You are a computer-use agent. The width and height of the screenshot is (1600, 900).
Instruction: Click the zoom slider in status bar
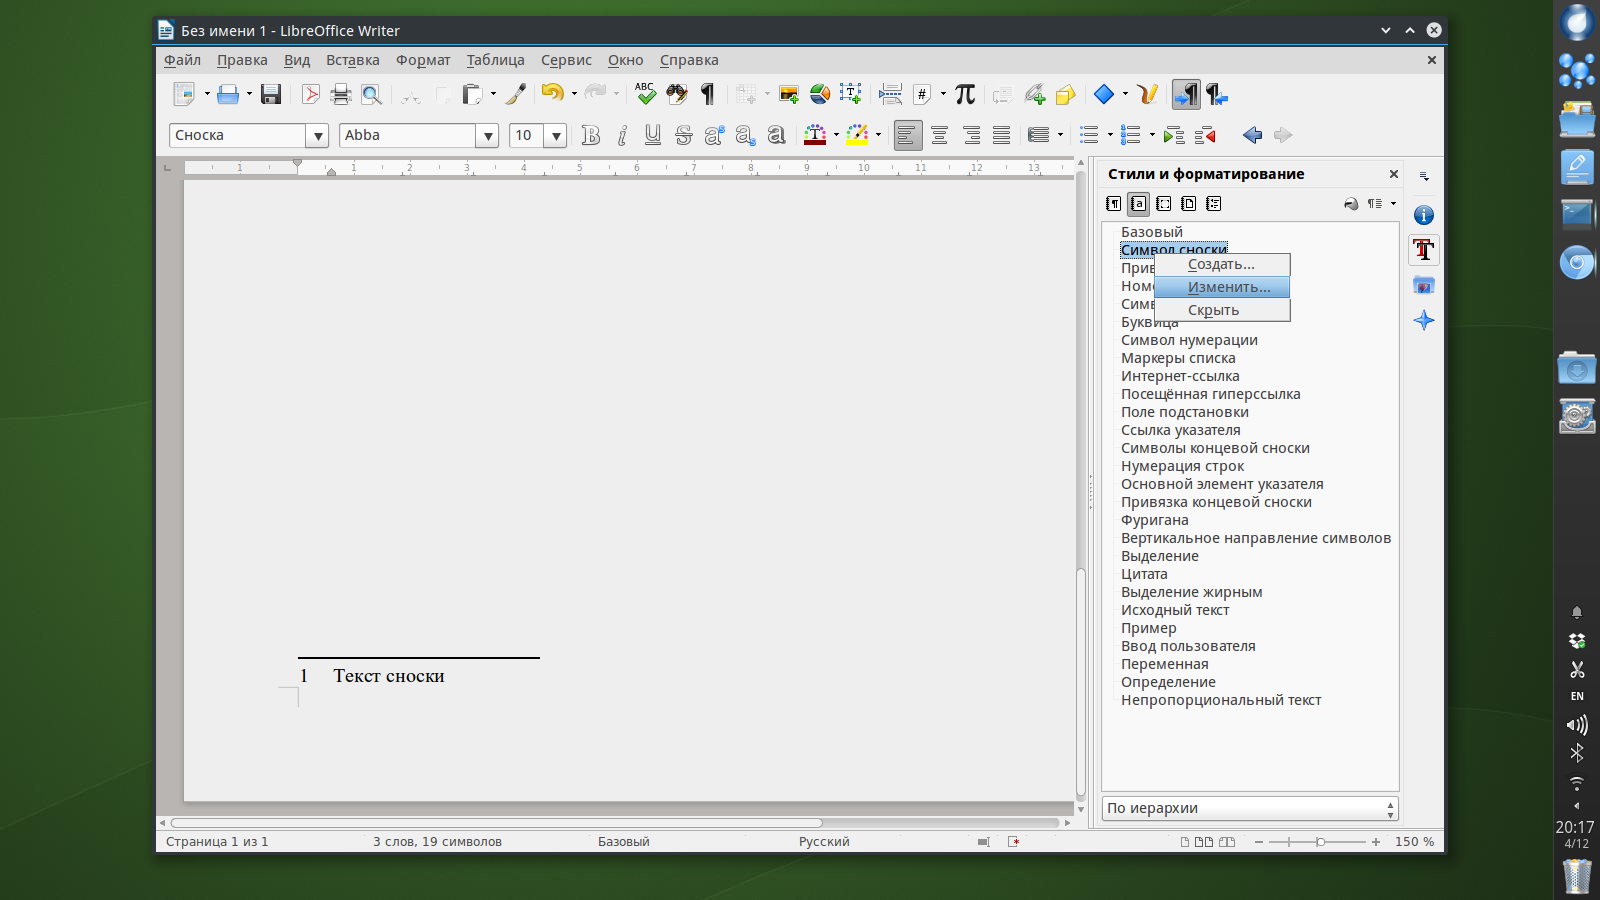click(x=1320, y=842)
